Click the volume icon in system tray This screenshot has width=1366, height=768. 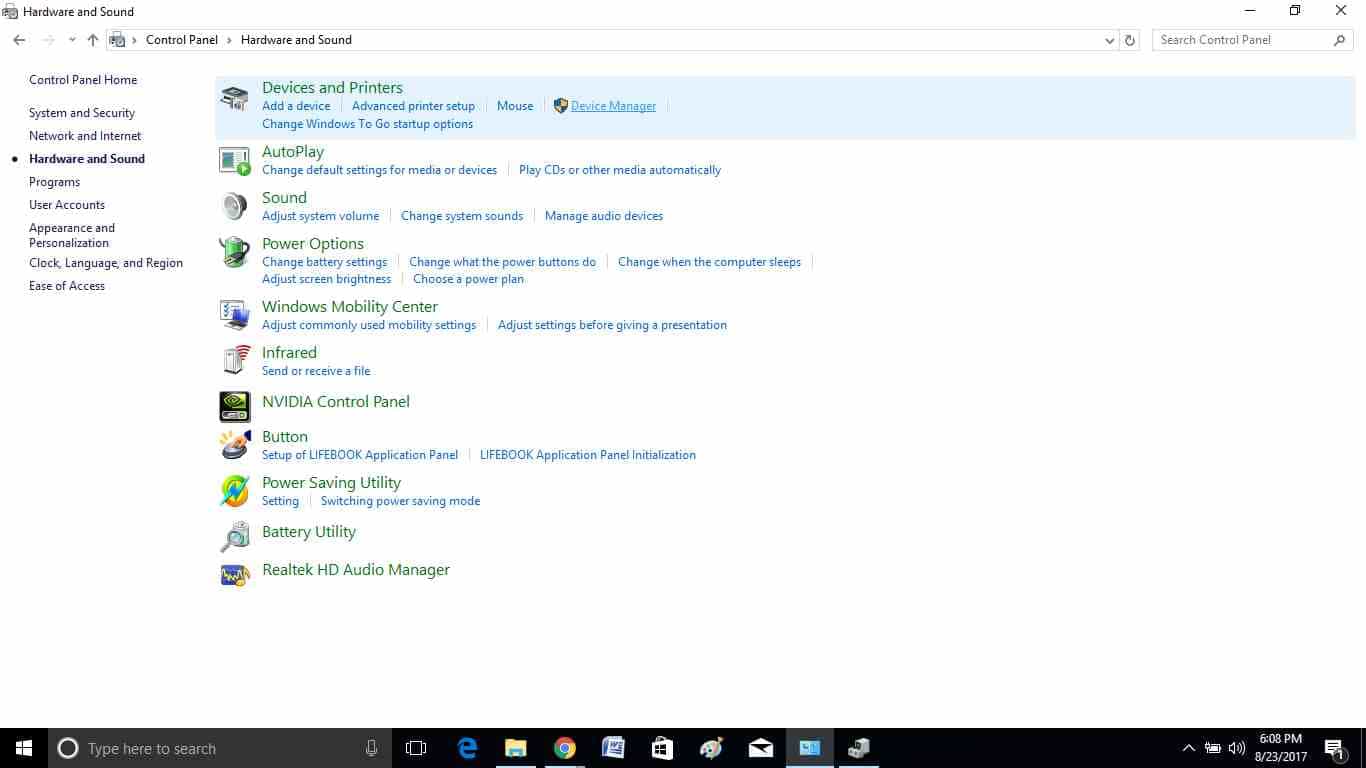(1237, 748)
